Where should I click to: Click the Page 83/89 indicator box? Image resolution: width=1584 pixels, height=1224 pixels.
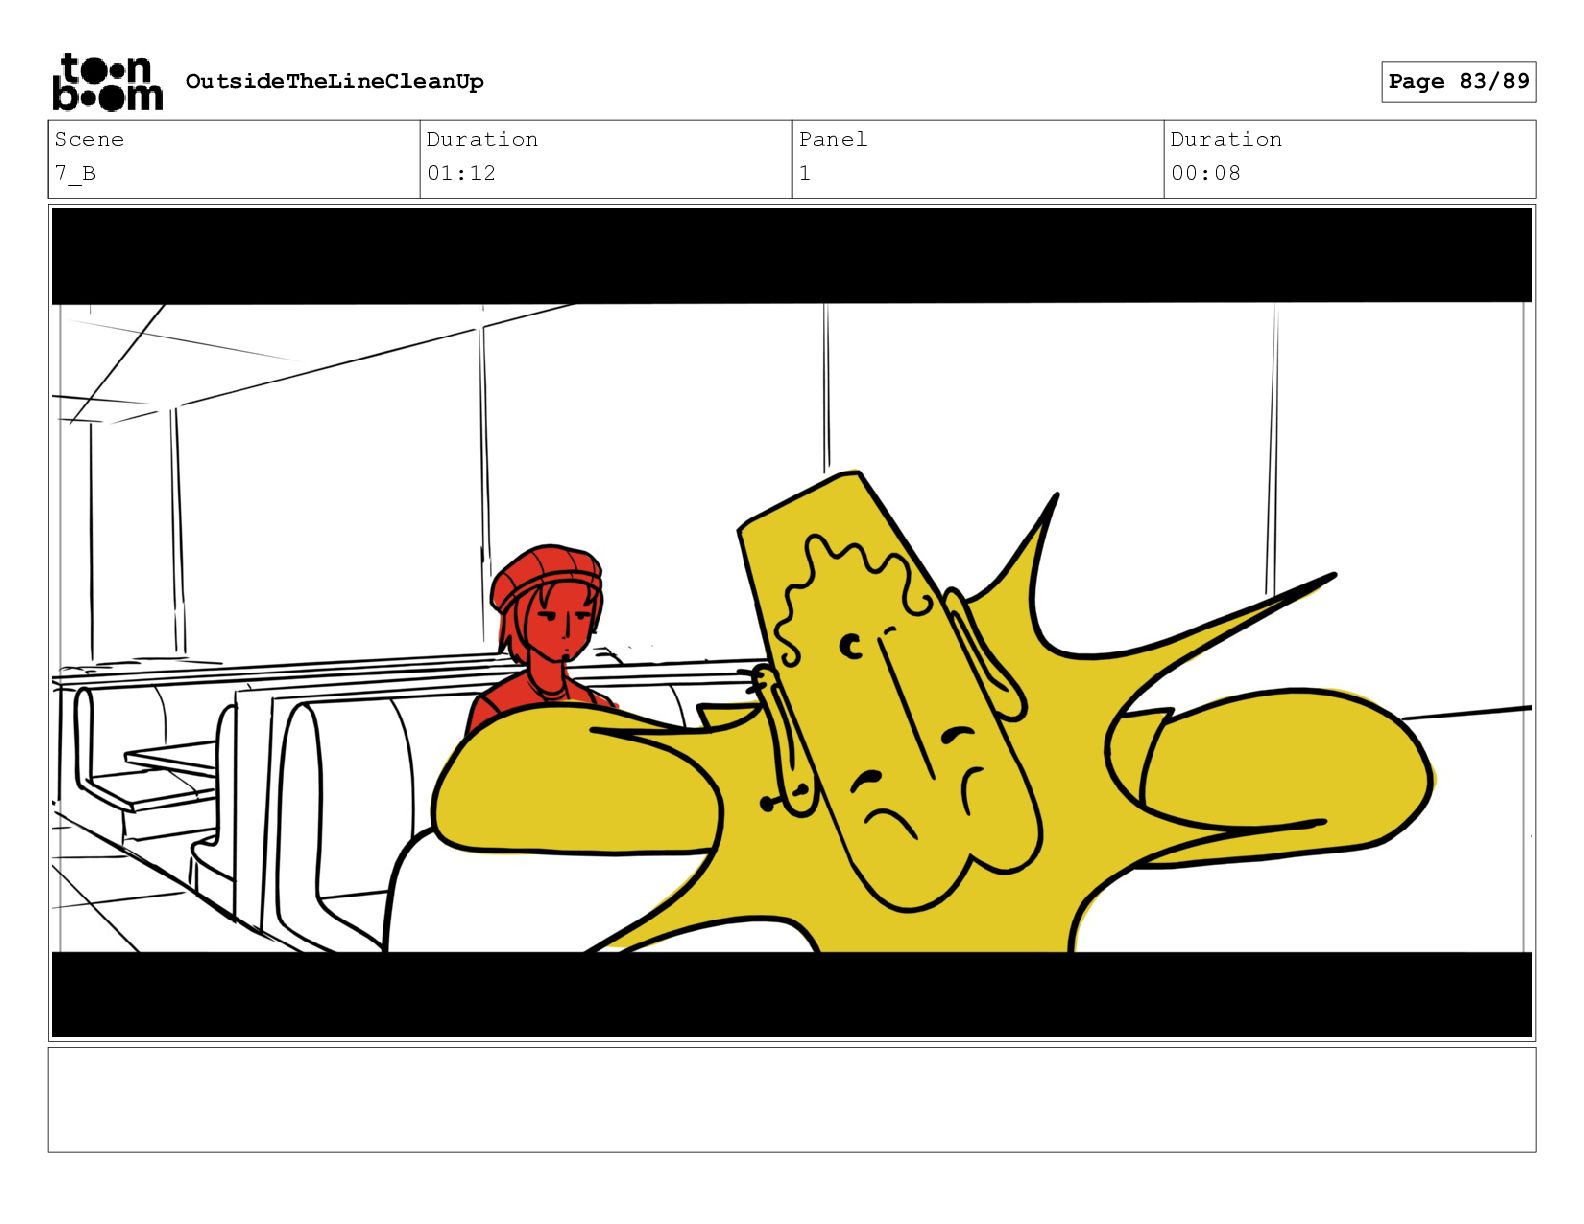(x=1458, y=82)
